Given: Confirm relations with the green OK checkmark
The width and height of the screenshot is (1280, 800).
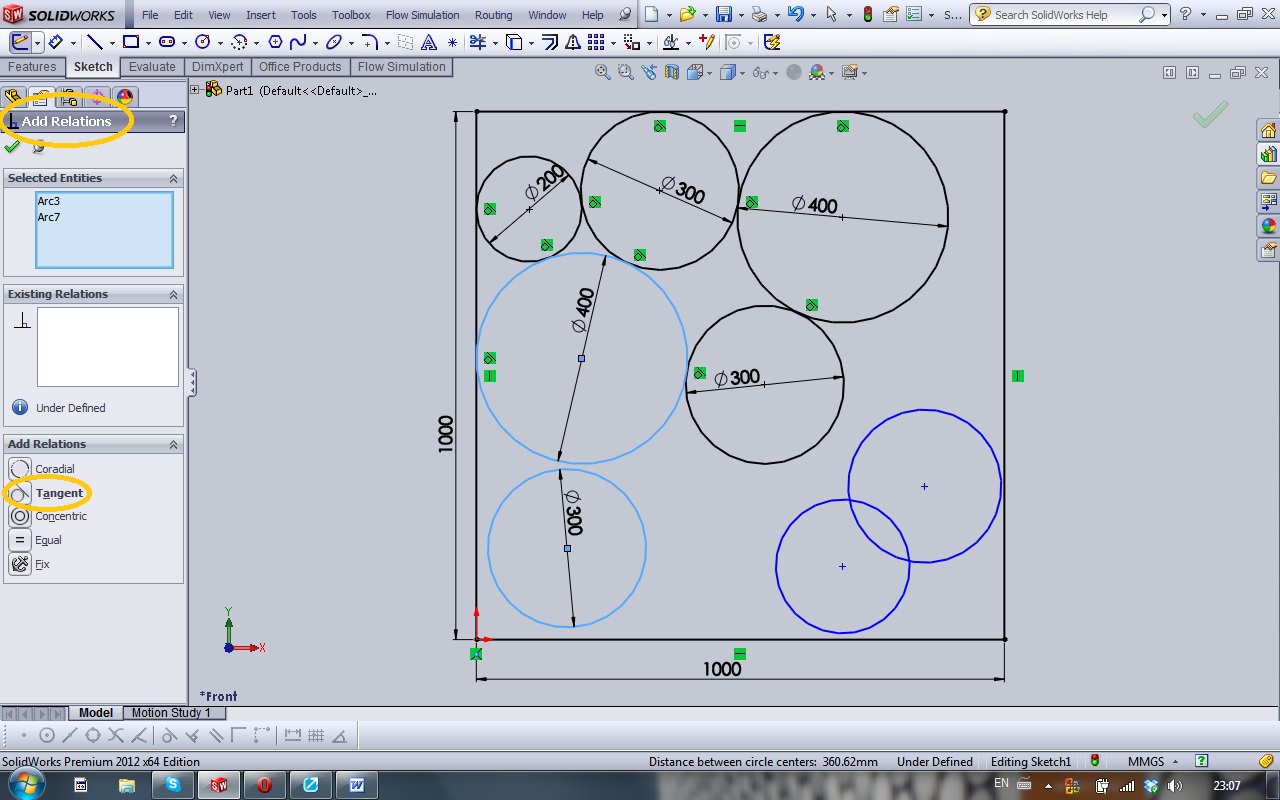Looking at the screenshot, I should point(12,147).
